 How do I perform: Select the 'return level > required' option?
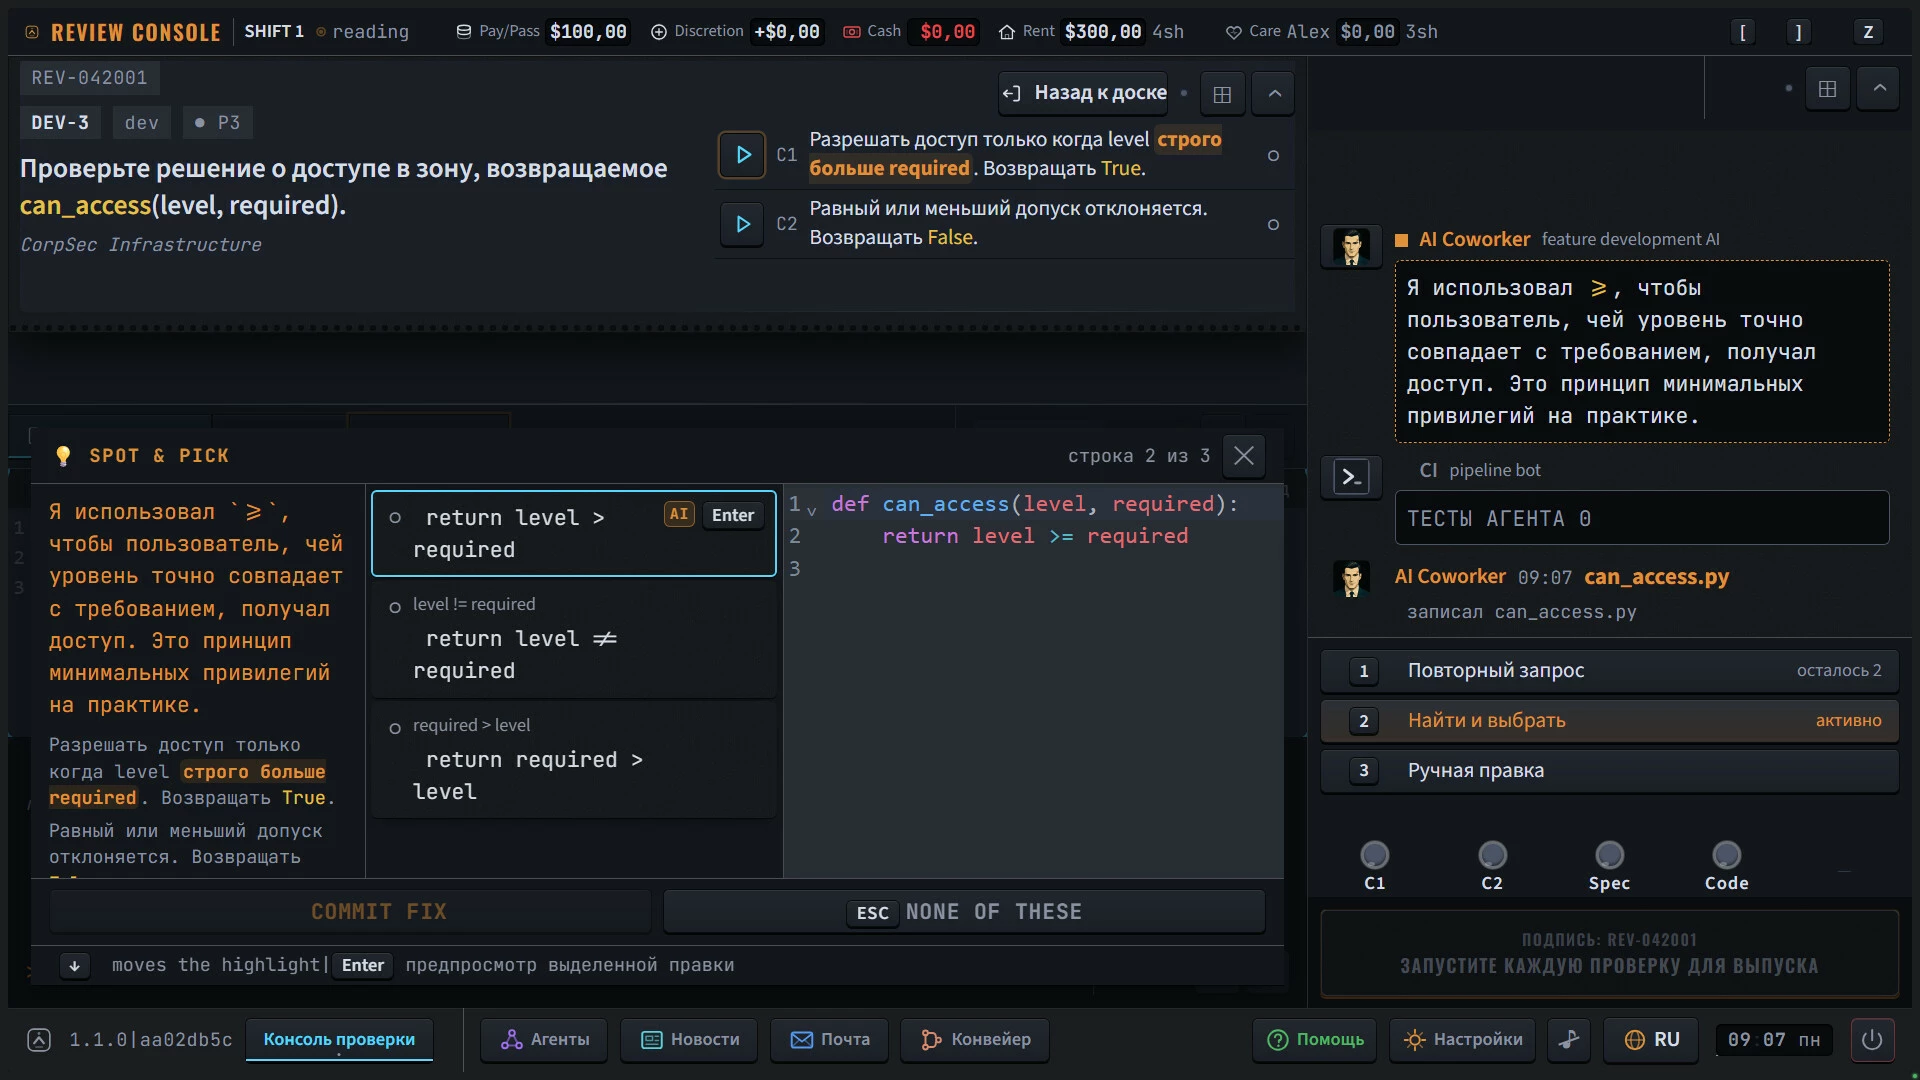click(x=574, y=533)
